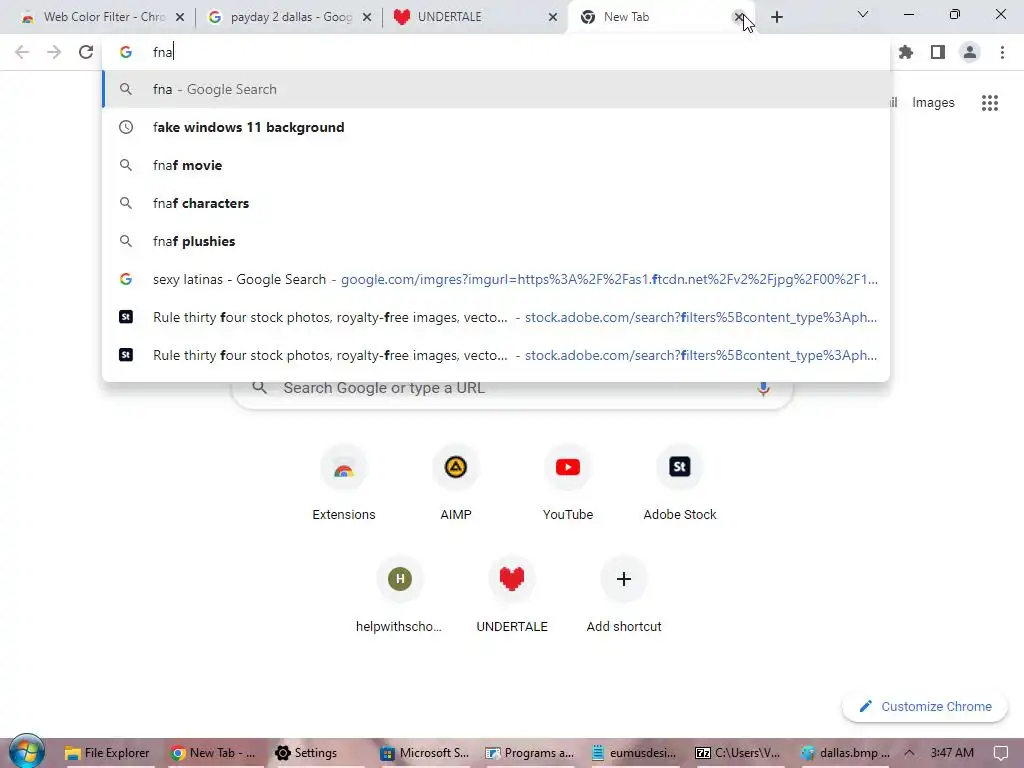Select the fnaf movie suggestion
Image resolution: width=1024 pixels, height=768 pixels.
(496, 165)
